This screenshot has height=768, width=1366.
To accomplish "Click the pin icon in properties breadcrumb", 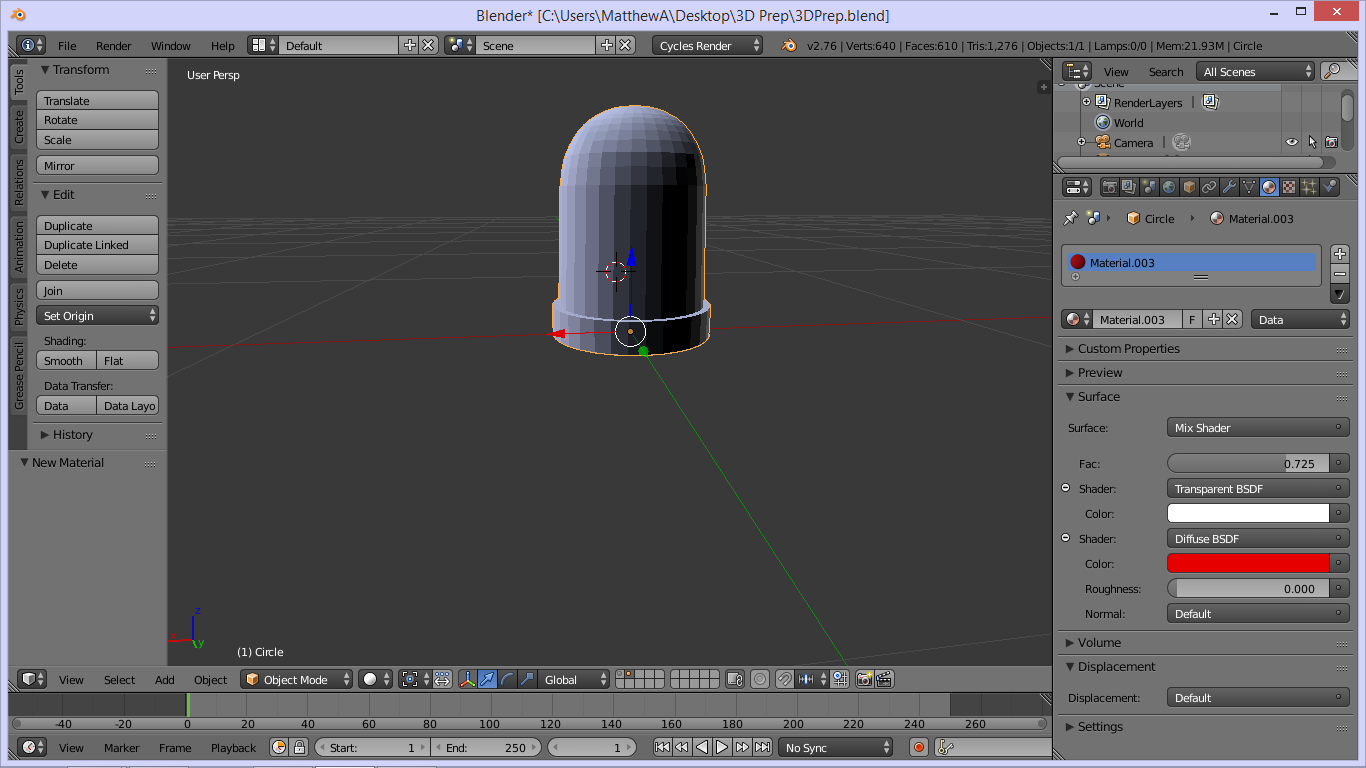I will click(x=1070, y=218).
